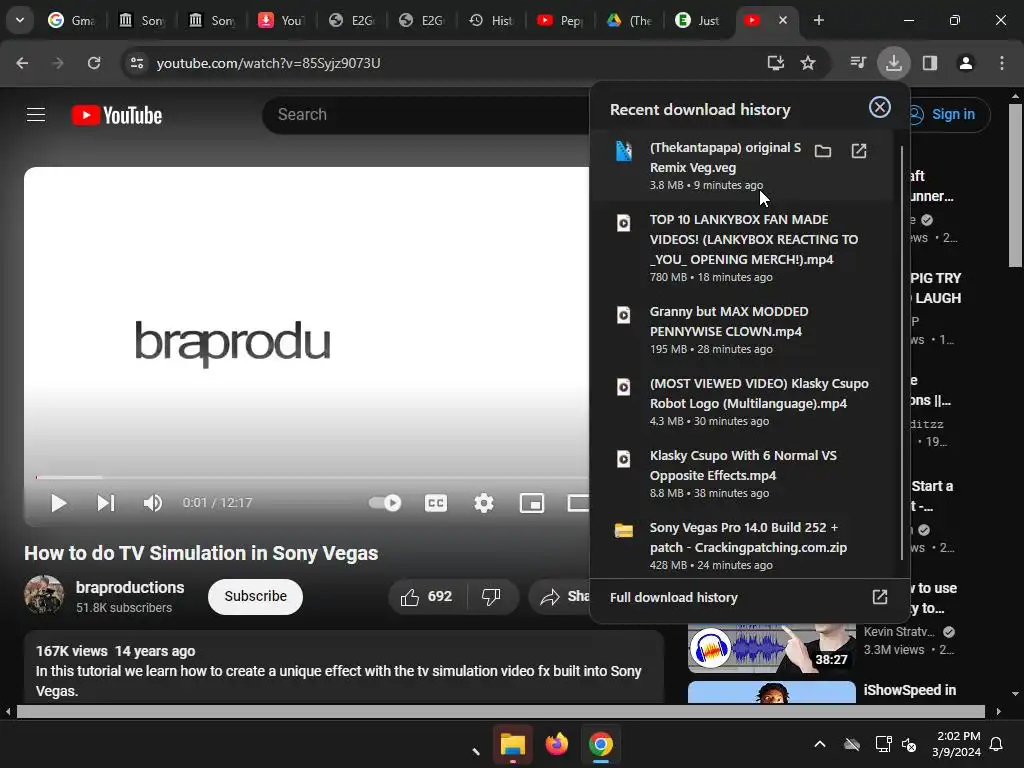Open Klasky Csupo With 6 Normal VS Opposite Effects.mp4
The height and width of the screenshot is (768, 1024).
point(741,473)
